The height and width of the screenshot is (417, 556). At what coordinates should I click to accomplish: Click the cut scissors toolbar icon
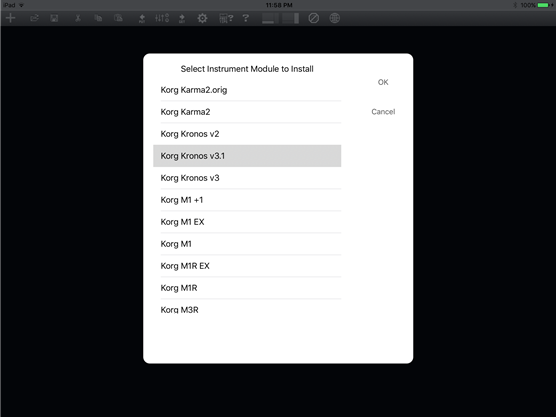point(78,18)
